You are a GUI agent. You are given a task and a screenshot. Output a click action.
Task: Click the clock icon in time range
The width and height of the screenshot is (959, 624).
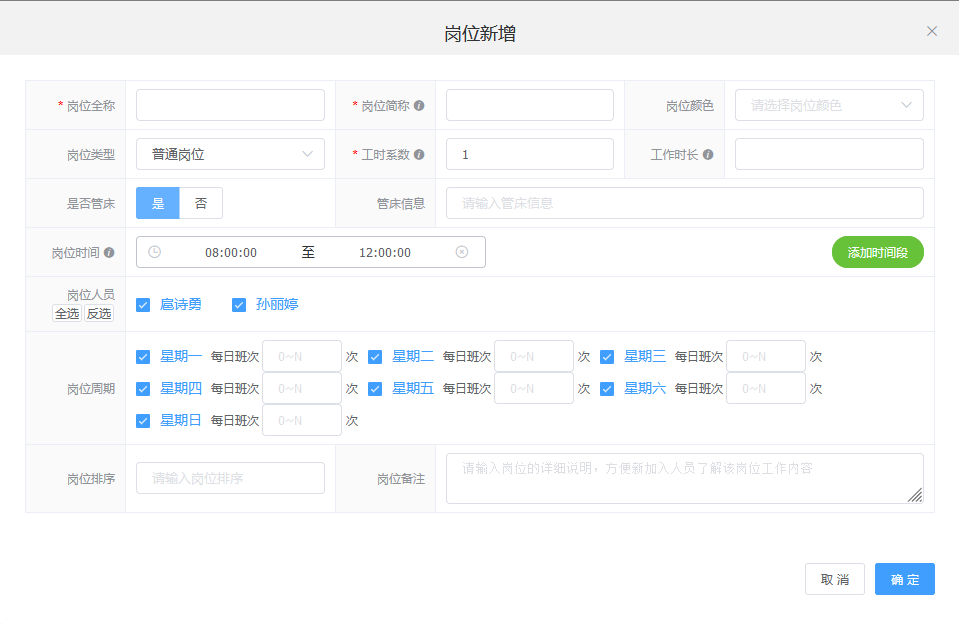155,252
